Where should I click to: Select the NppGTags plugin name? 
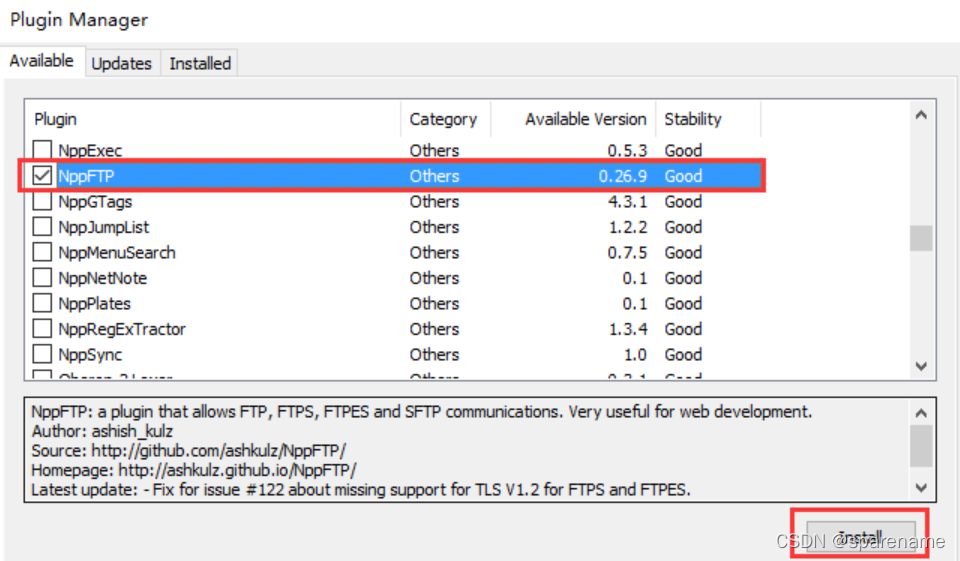pos(95,202)
